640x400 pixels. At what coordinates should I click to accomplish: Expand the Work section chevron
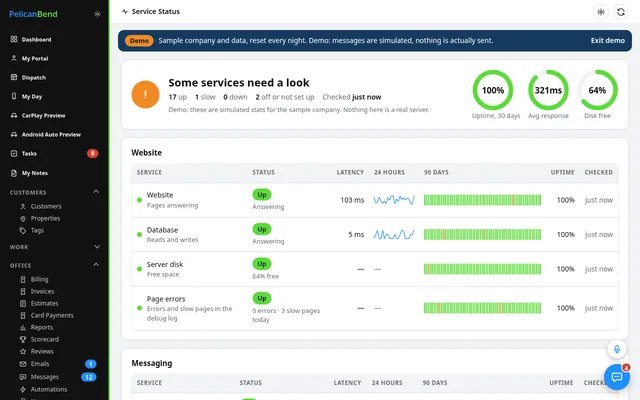(x=97, y=247)
